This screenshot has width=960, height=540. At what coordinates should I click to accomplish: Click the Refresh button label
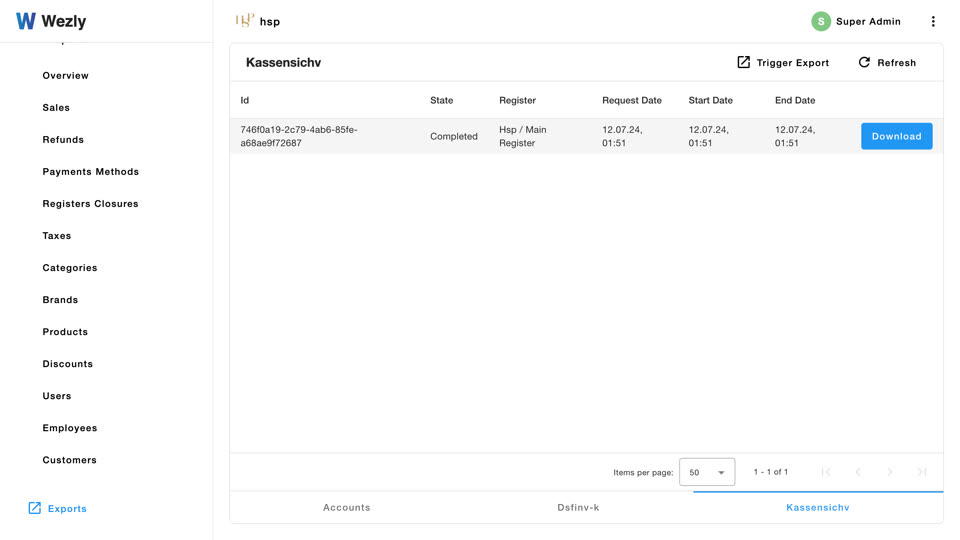coord(896,62)
